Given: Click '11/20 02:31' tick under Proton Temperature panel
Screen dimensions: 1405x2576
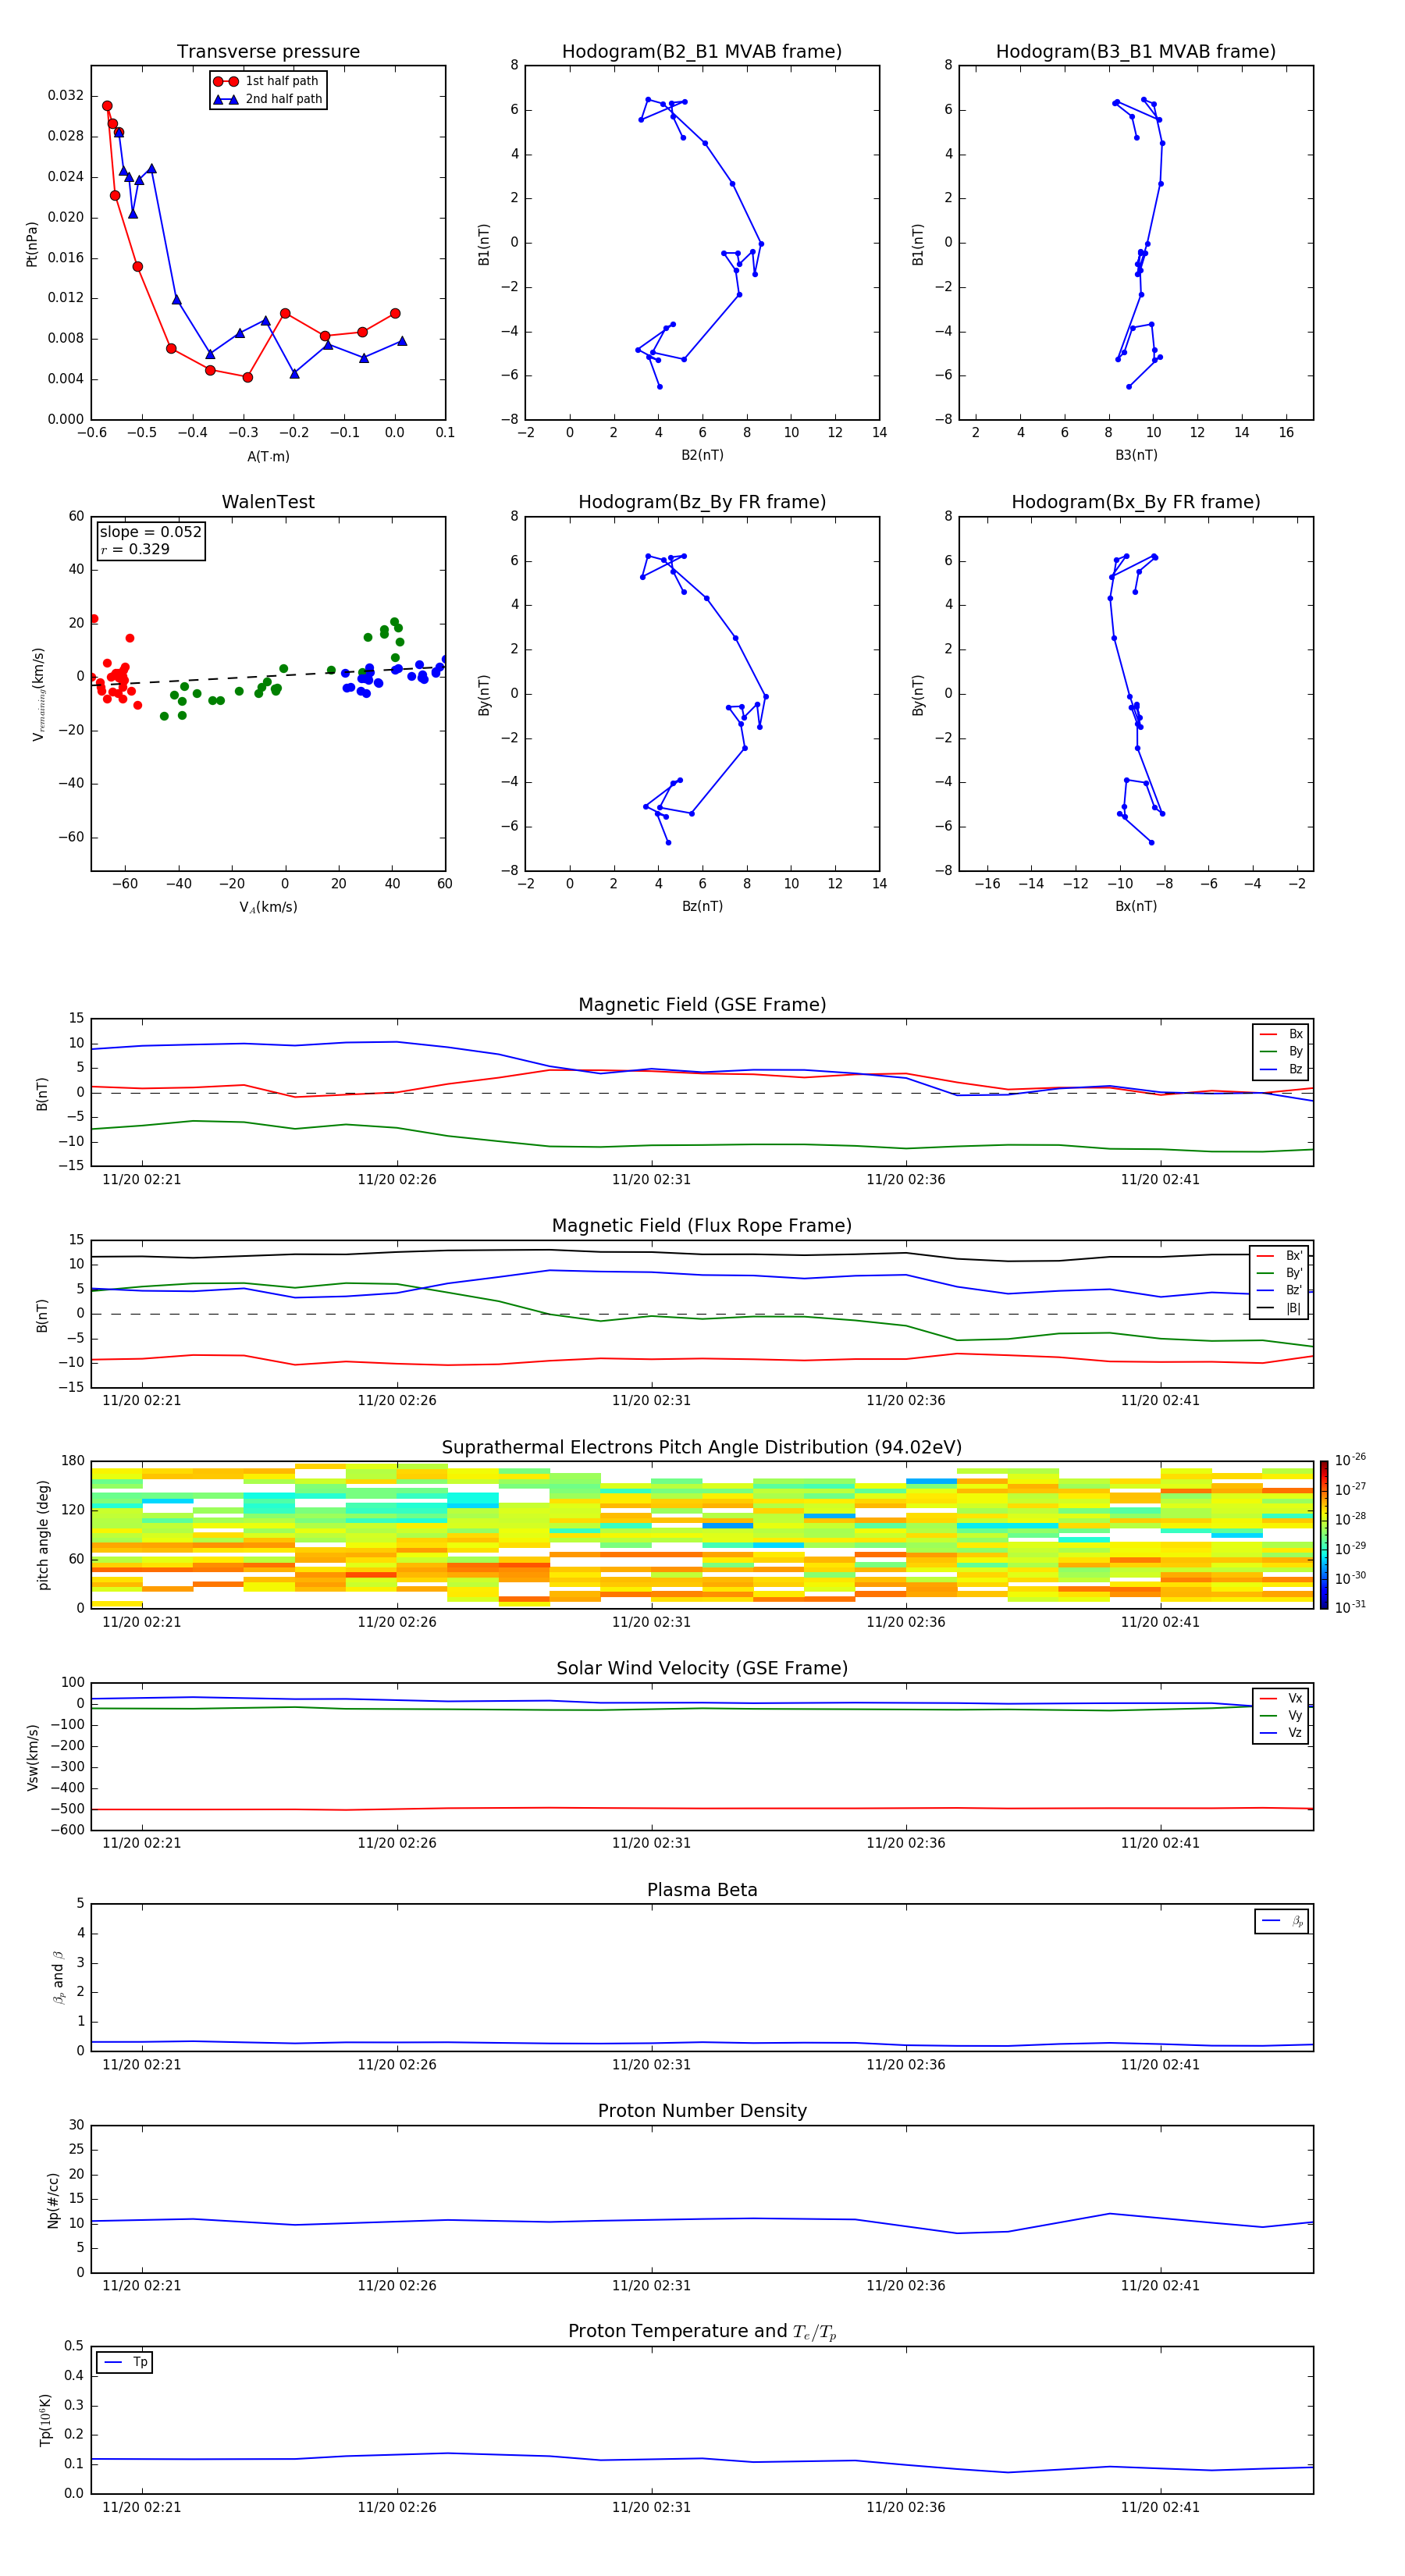Looking at the screenshot, I should [651, 2508].
